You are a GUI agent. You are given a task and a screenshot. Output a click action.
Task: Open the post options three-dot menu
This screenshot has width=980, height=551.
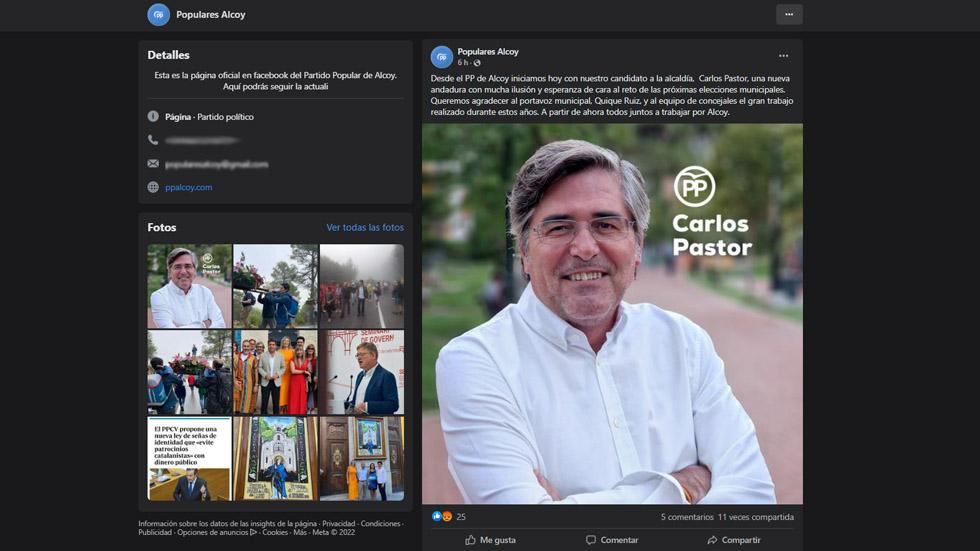(783, 56)
